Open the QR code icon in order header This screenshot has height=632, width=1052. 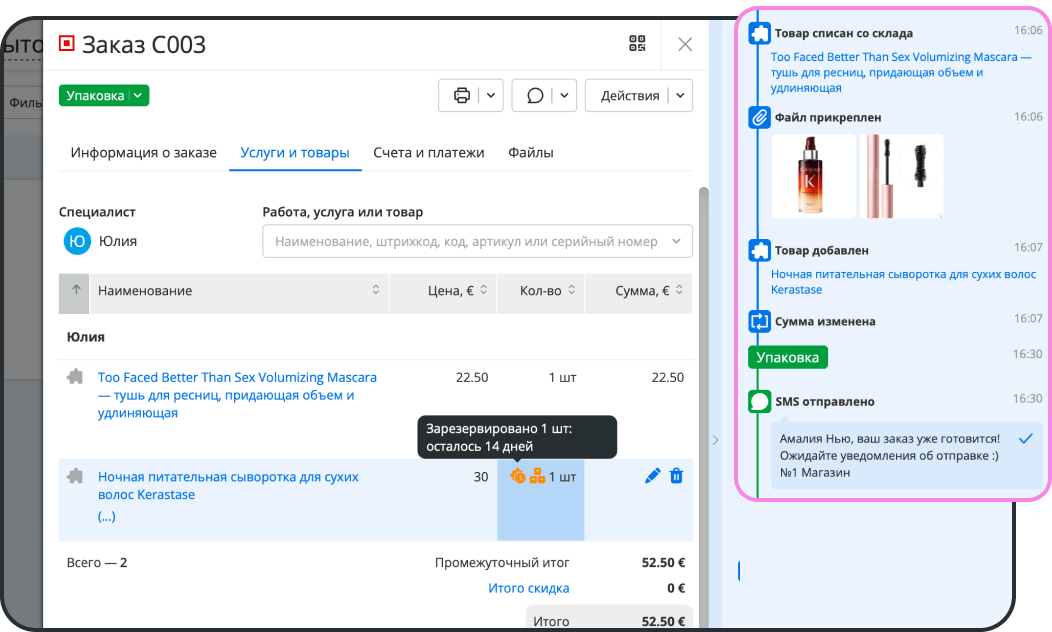637,44
